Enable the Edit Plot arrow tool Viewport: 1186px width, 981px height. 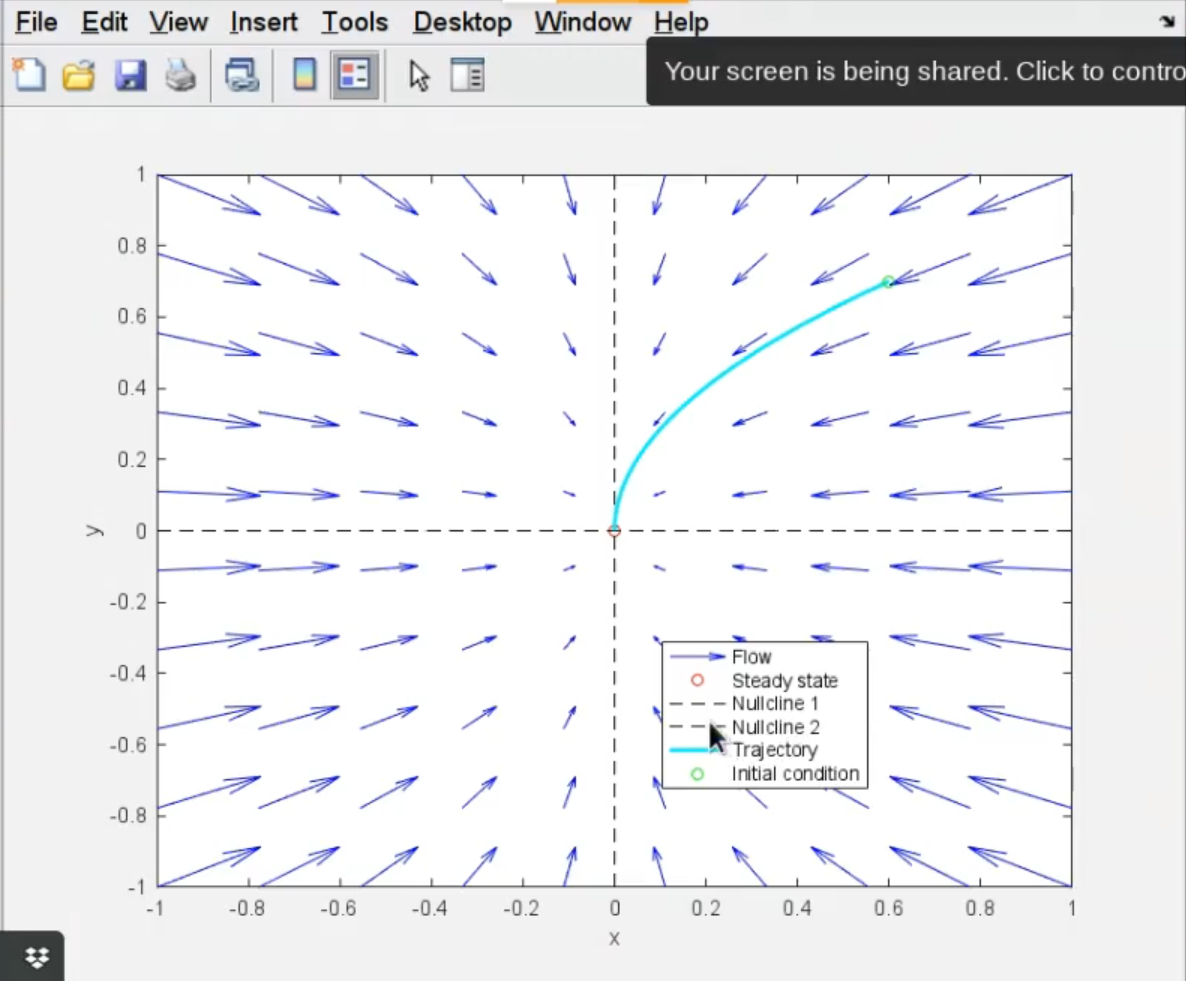point(419,75)
